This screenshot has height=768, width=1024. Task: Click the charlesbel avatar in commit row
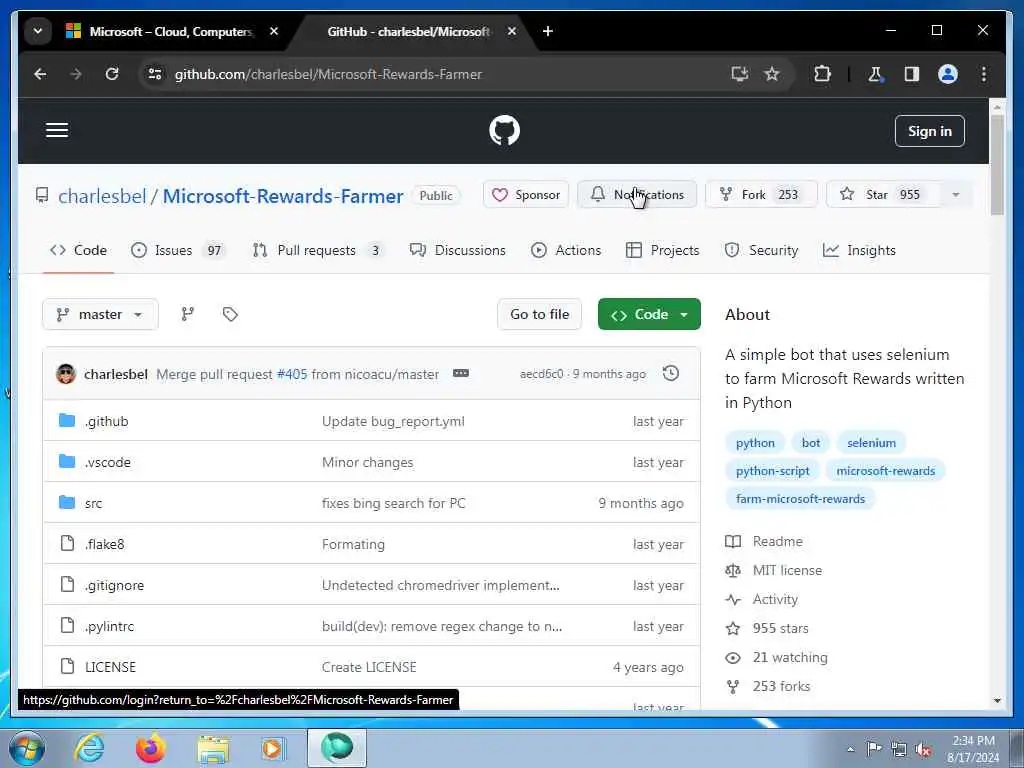pos(66,374)
